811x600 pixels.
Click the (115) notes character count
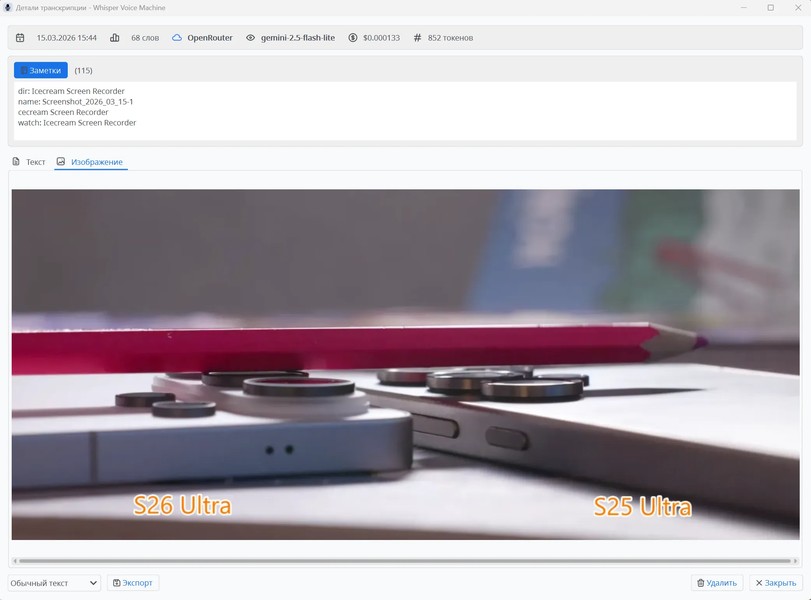(83, 70)
